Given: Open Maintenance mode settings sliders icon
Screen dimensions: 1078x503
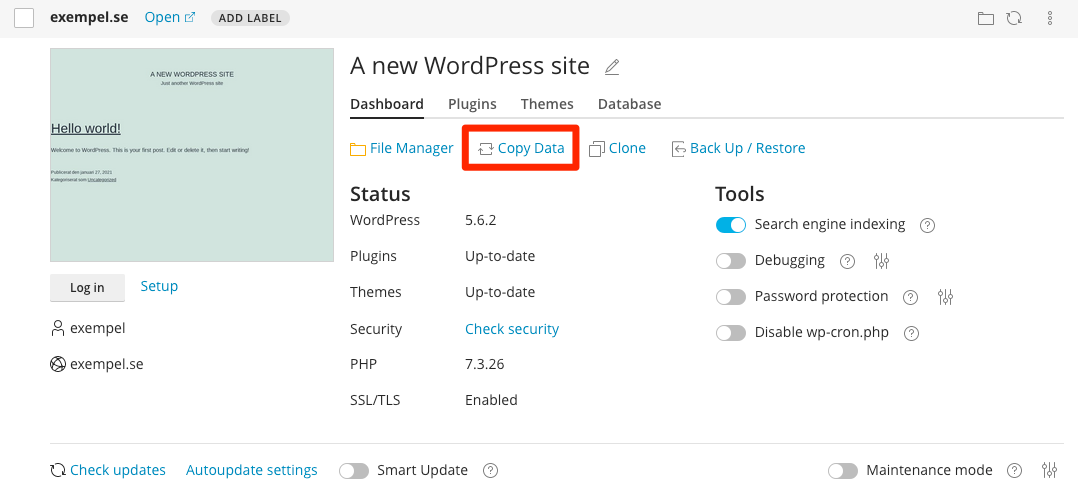Looking at the screenshot, I should (1049, 470).
